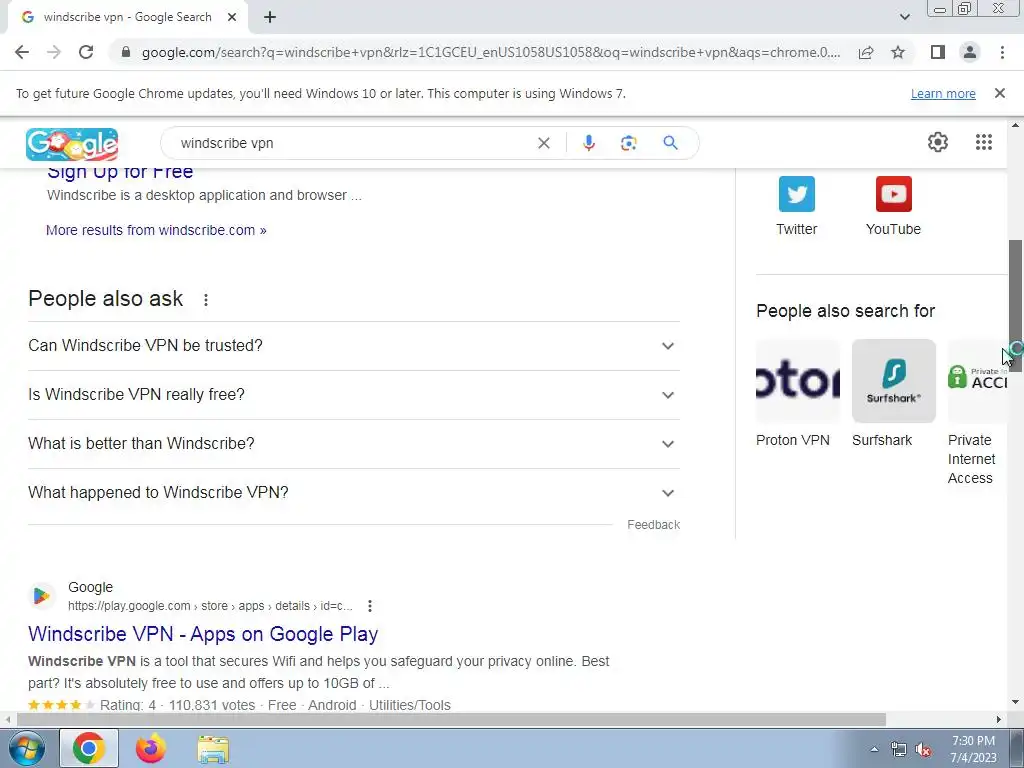Open Windows Explorer from taskbar
This screenshot has width=1024, height=768.
pos(214,748)
